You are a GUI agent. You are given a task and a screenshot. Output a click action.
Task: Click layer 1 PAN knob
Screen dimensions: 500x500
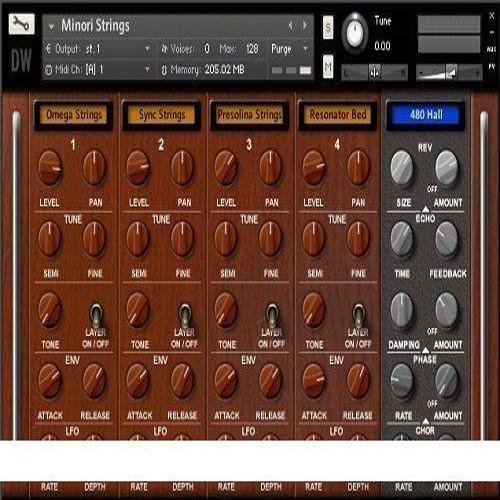coord(94,168)
